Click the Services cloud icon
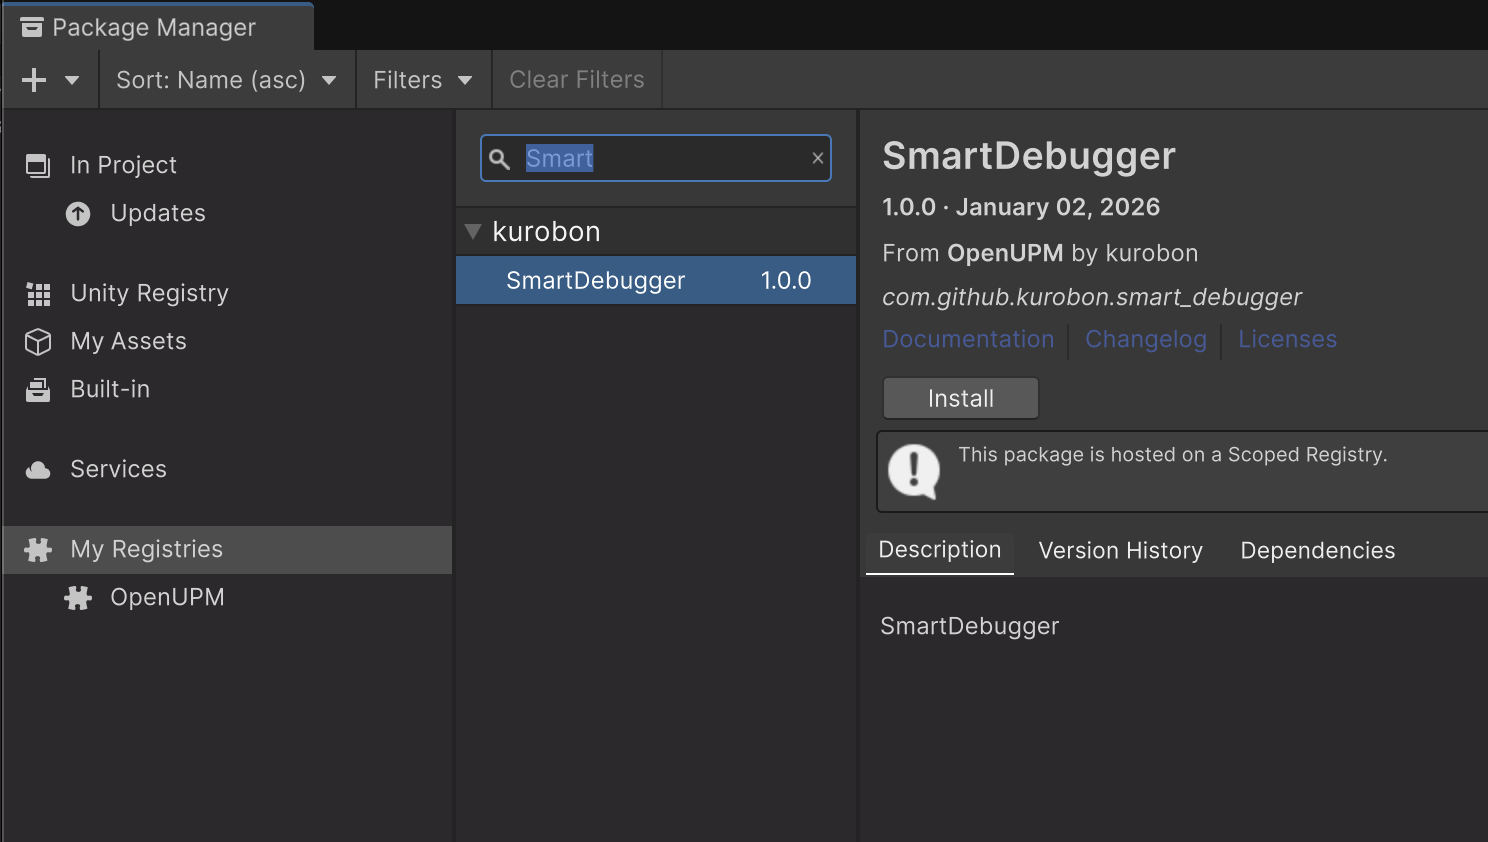This screenshot has width=1488, height=842. click(38, 470)
